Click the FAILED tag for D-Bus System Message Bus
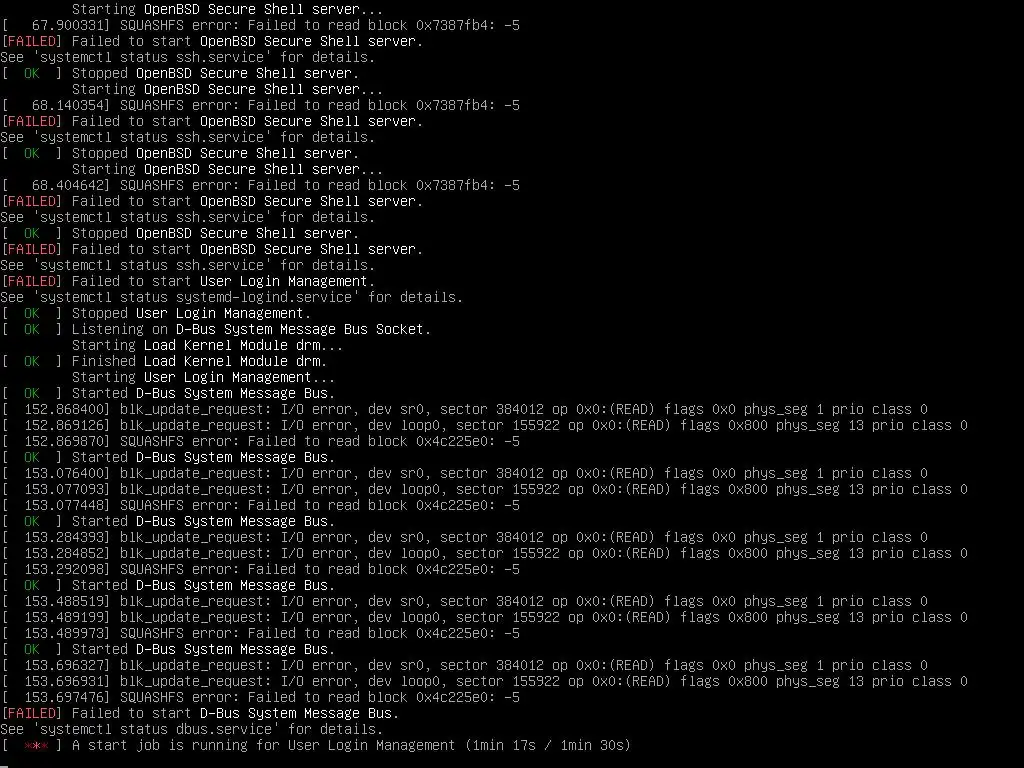Screen dimensions: 1024x768 point(31,713)
